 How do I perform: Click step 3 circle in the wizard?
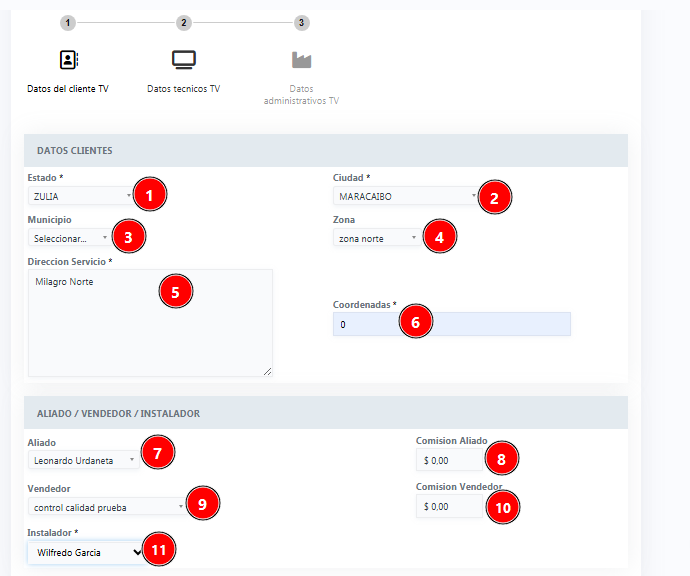[301, 23]
